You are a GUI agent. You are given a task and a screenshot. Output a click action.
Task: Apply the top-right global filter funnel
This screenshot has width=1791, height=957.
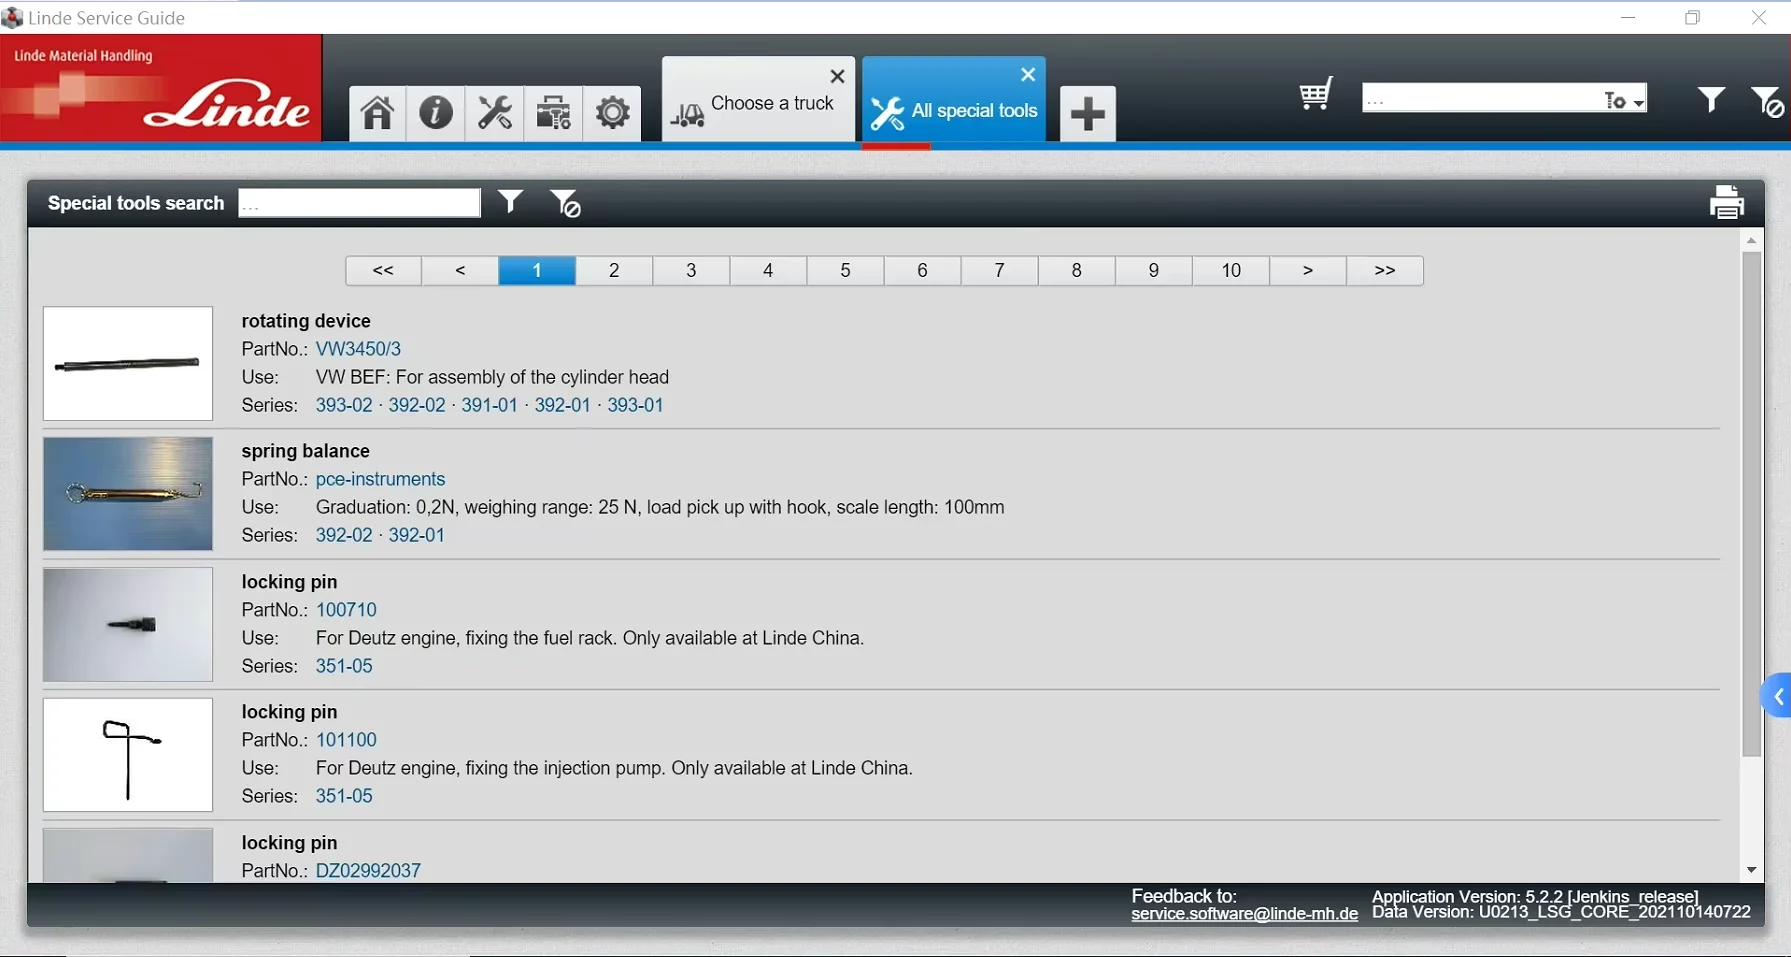[x=1711, y=99]
